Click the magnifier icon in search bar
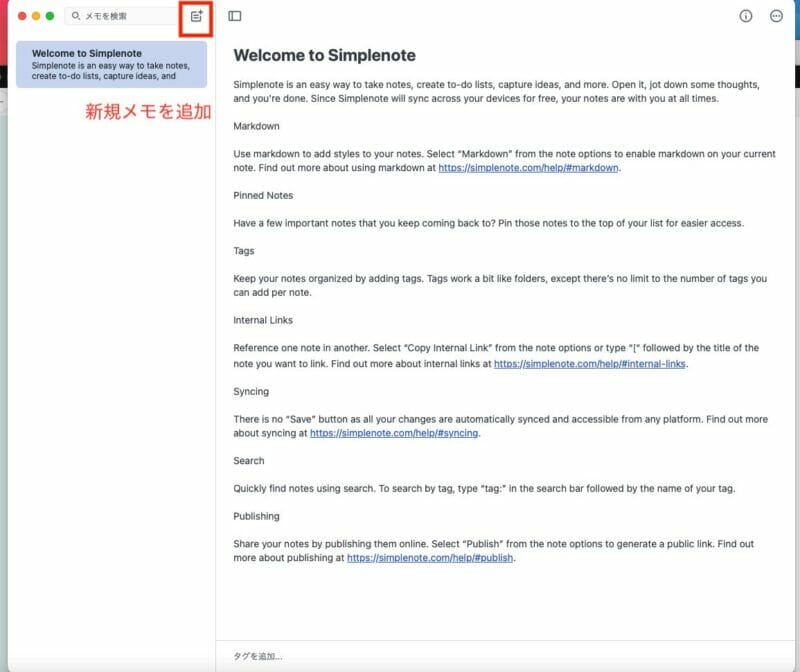 pos(76,16)
